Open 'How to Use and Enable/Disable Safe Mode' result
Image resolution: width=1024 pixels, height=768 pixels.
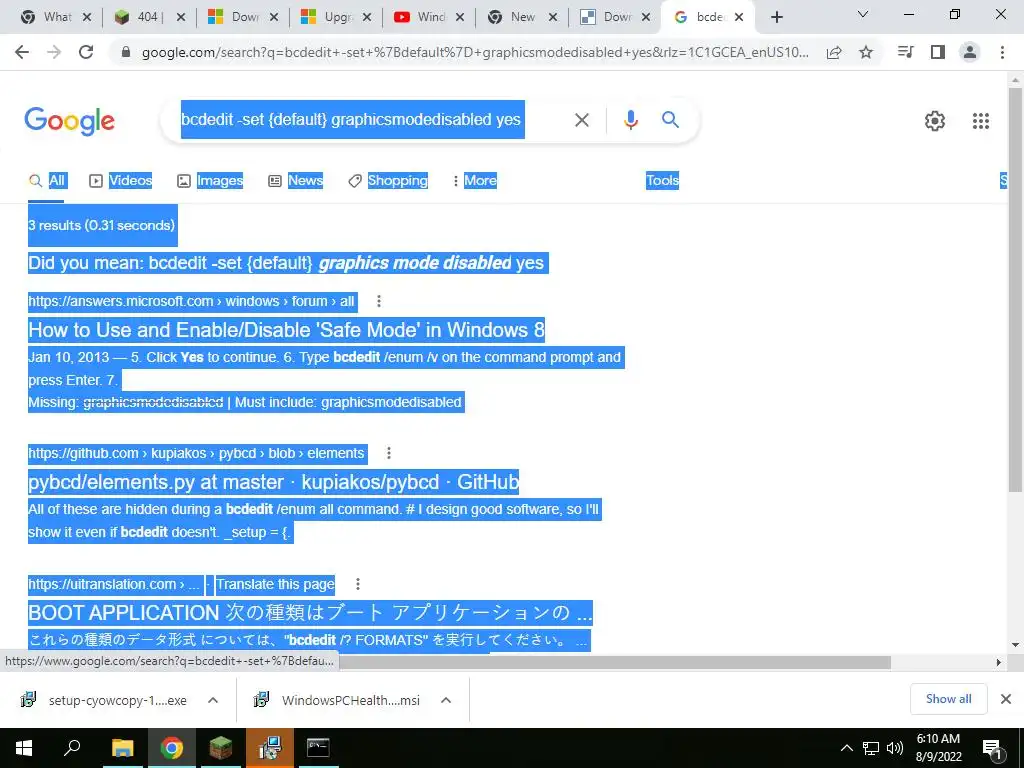(x=286, y=330)
